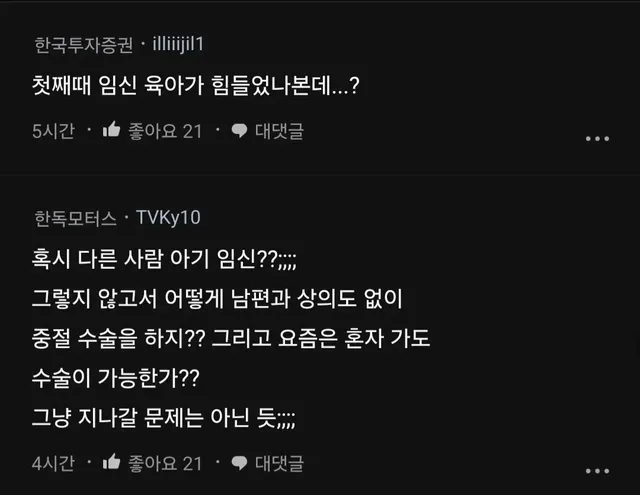Visit the TVKy10 user profile
This screenshot has height=495, width=640.
coord(170,217)
